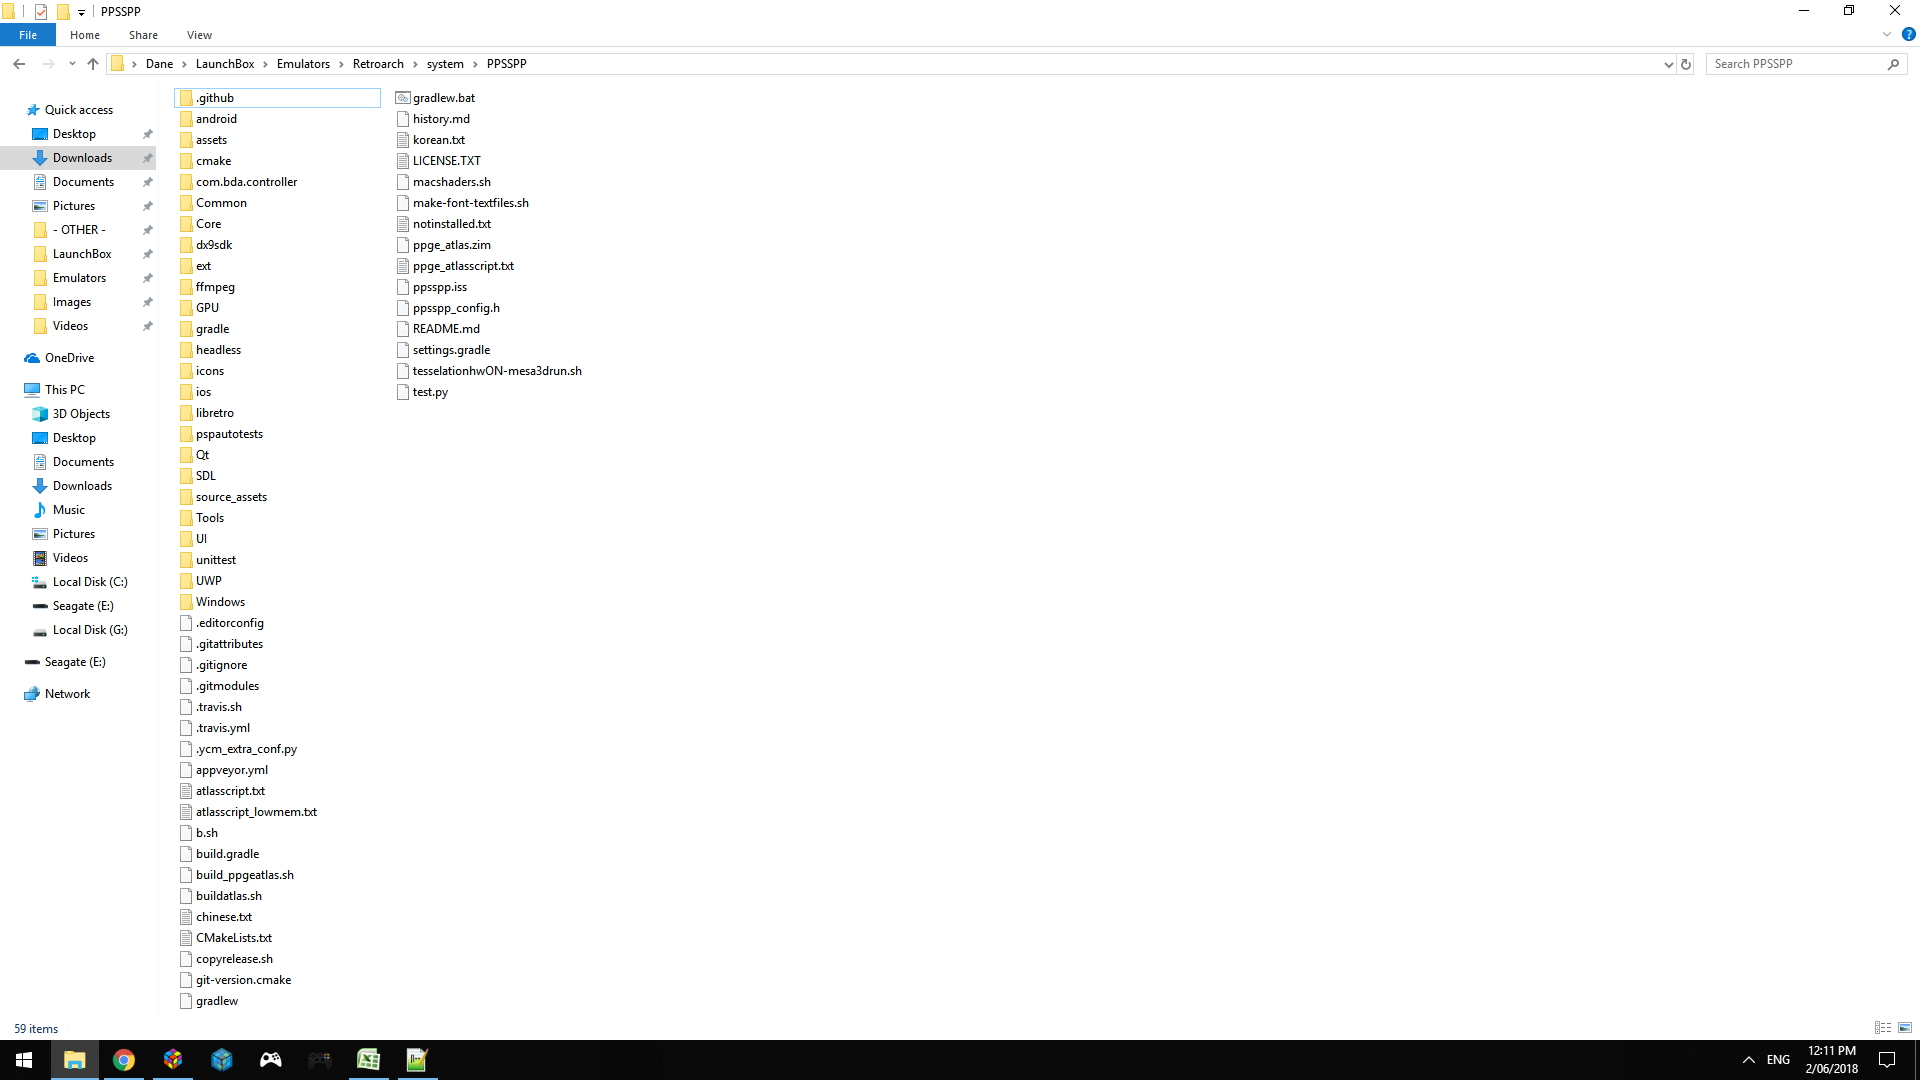Click the ENG language indicator
The width and height of the screenshot is (1920, 1080).
(1778, 1060)
